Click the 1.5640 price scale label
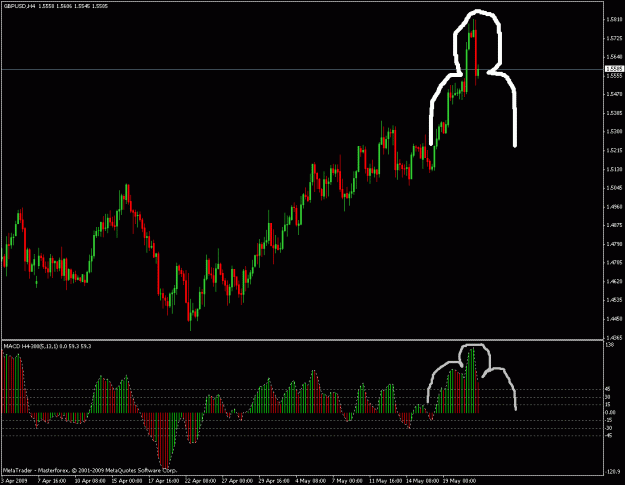The height and width of the screenshot is (485, 625). (614, 57)
